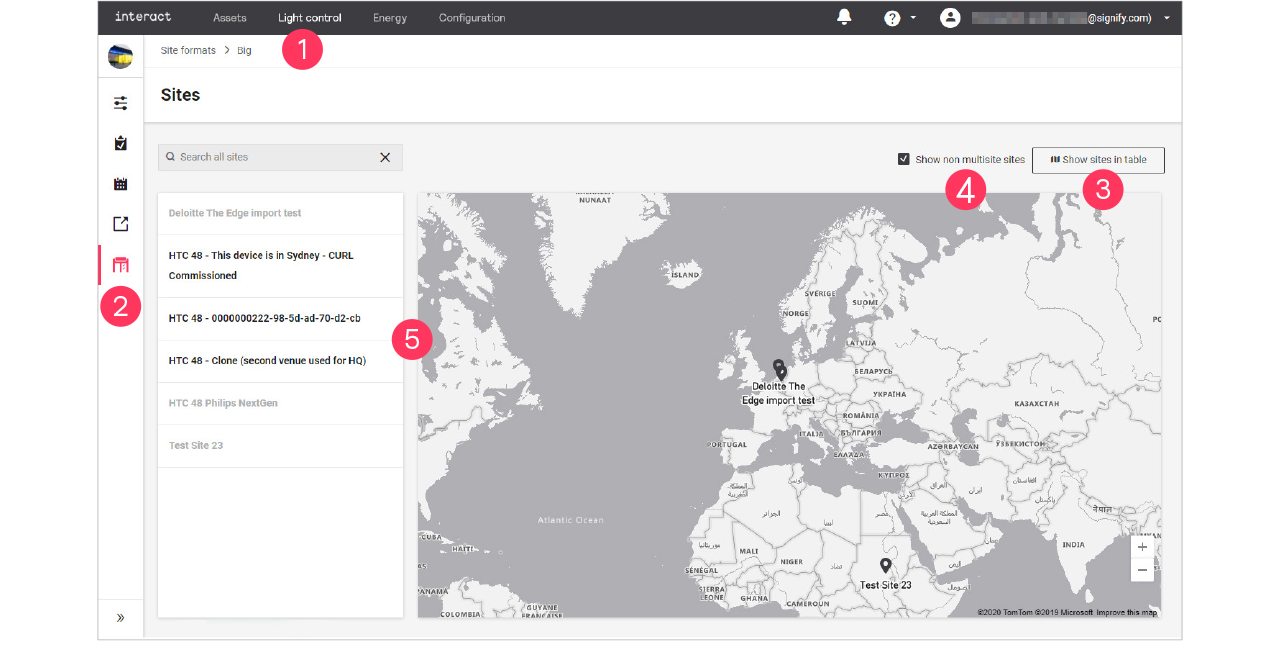The image size is (1280, 658).
Task: Click the help question mark icon
Action: pos(890,17)
